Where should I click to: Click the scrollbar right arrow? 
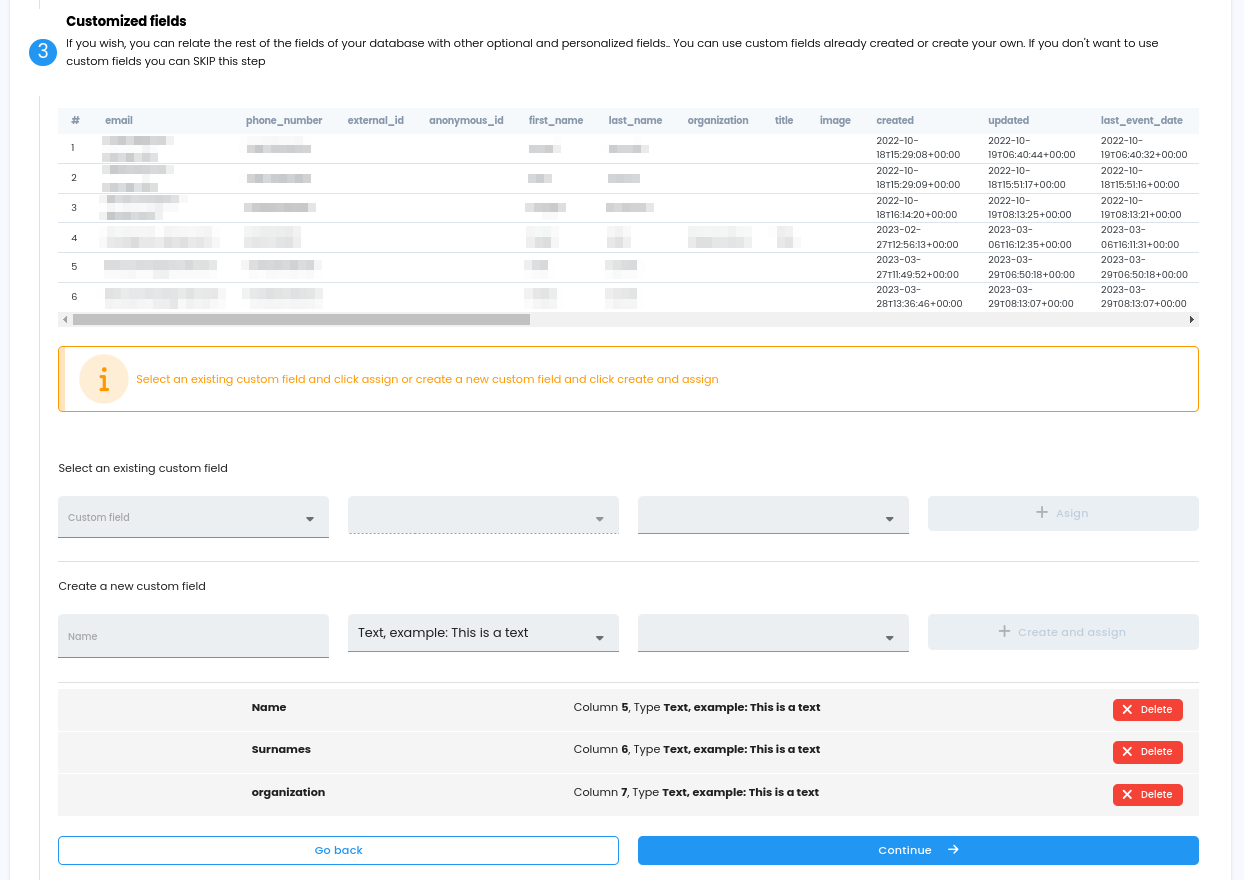(1191, 320)
